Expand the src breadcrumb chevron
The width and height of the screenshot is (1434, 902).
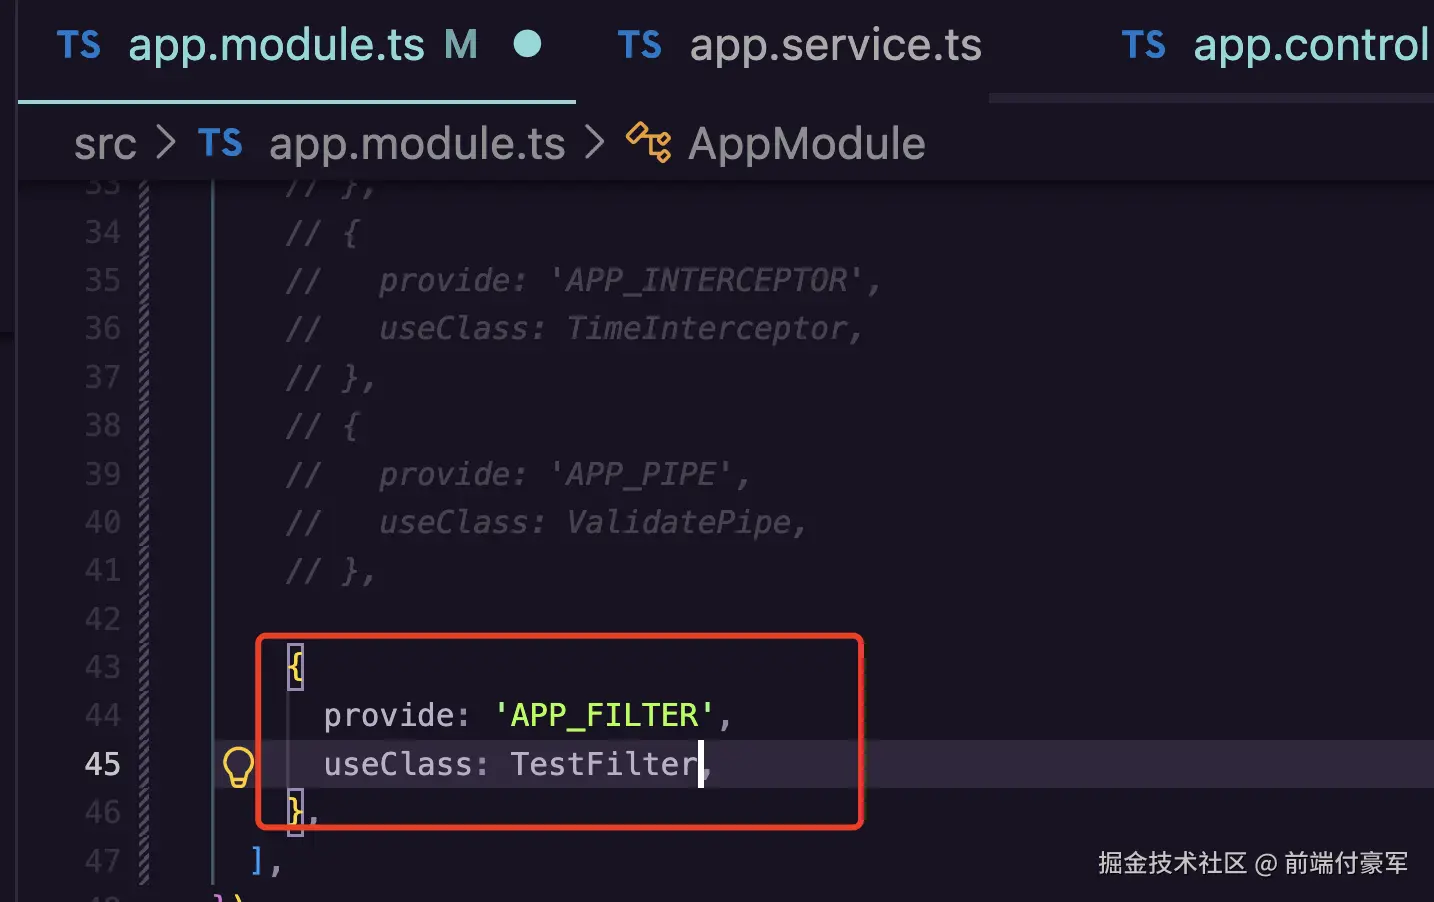pos(166,143)
